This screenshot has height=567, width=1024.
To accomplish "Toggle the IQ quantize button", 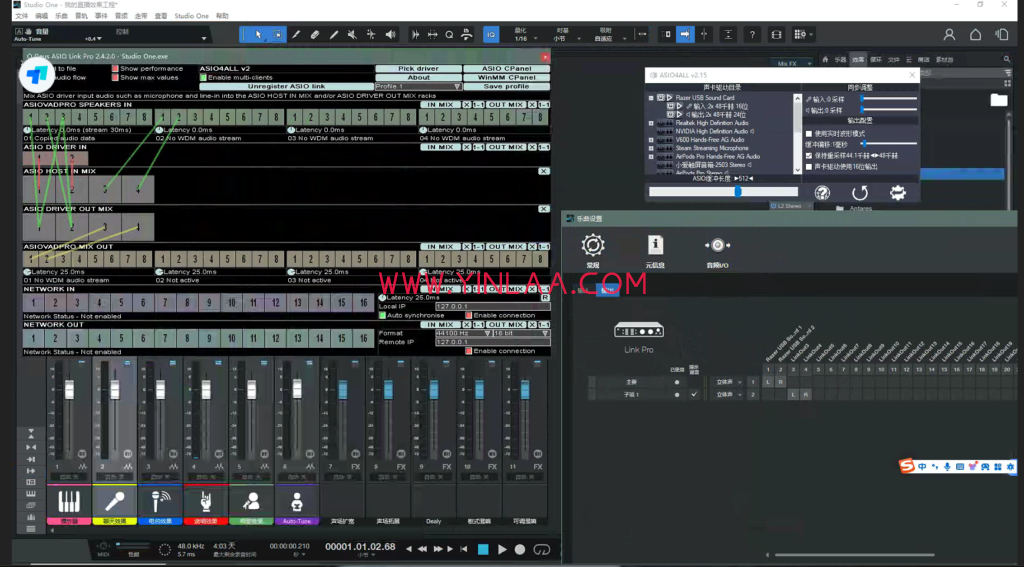I will [x=491, y=35].
